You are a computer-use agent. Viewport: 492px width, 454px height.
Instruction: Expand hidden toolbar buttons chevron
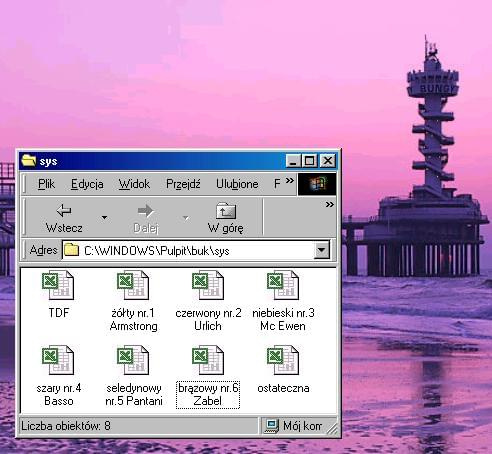(329, 204)
